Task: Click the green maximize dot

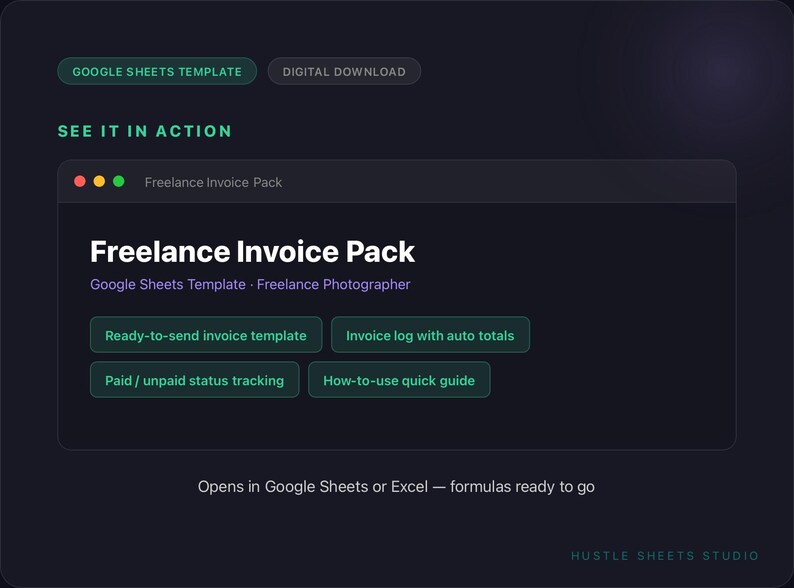Action: pyautogui.click(x=118, y=181)
